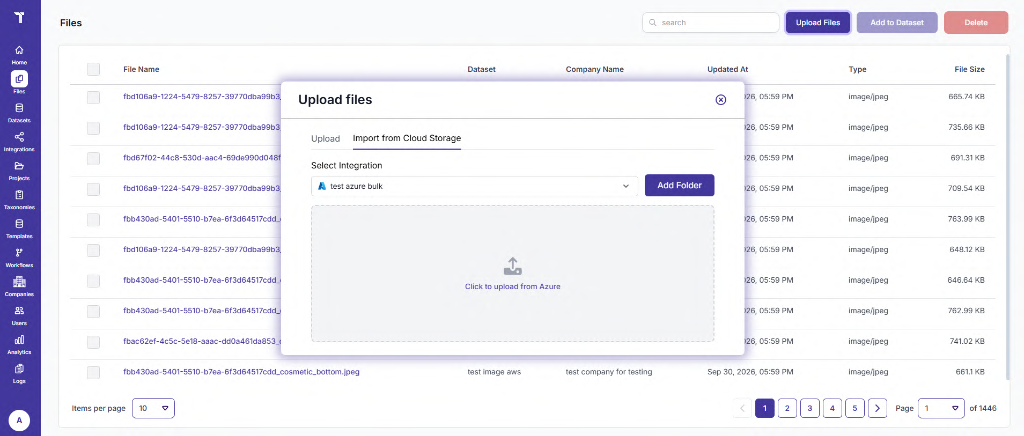Click the '661.1 KB' file size value
The height and width of the screenshot is (436, 1024).
[970, 373]
